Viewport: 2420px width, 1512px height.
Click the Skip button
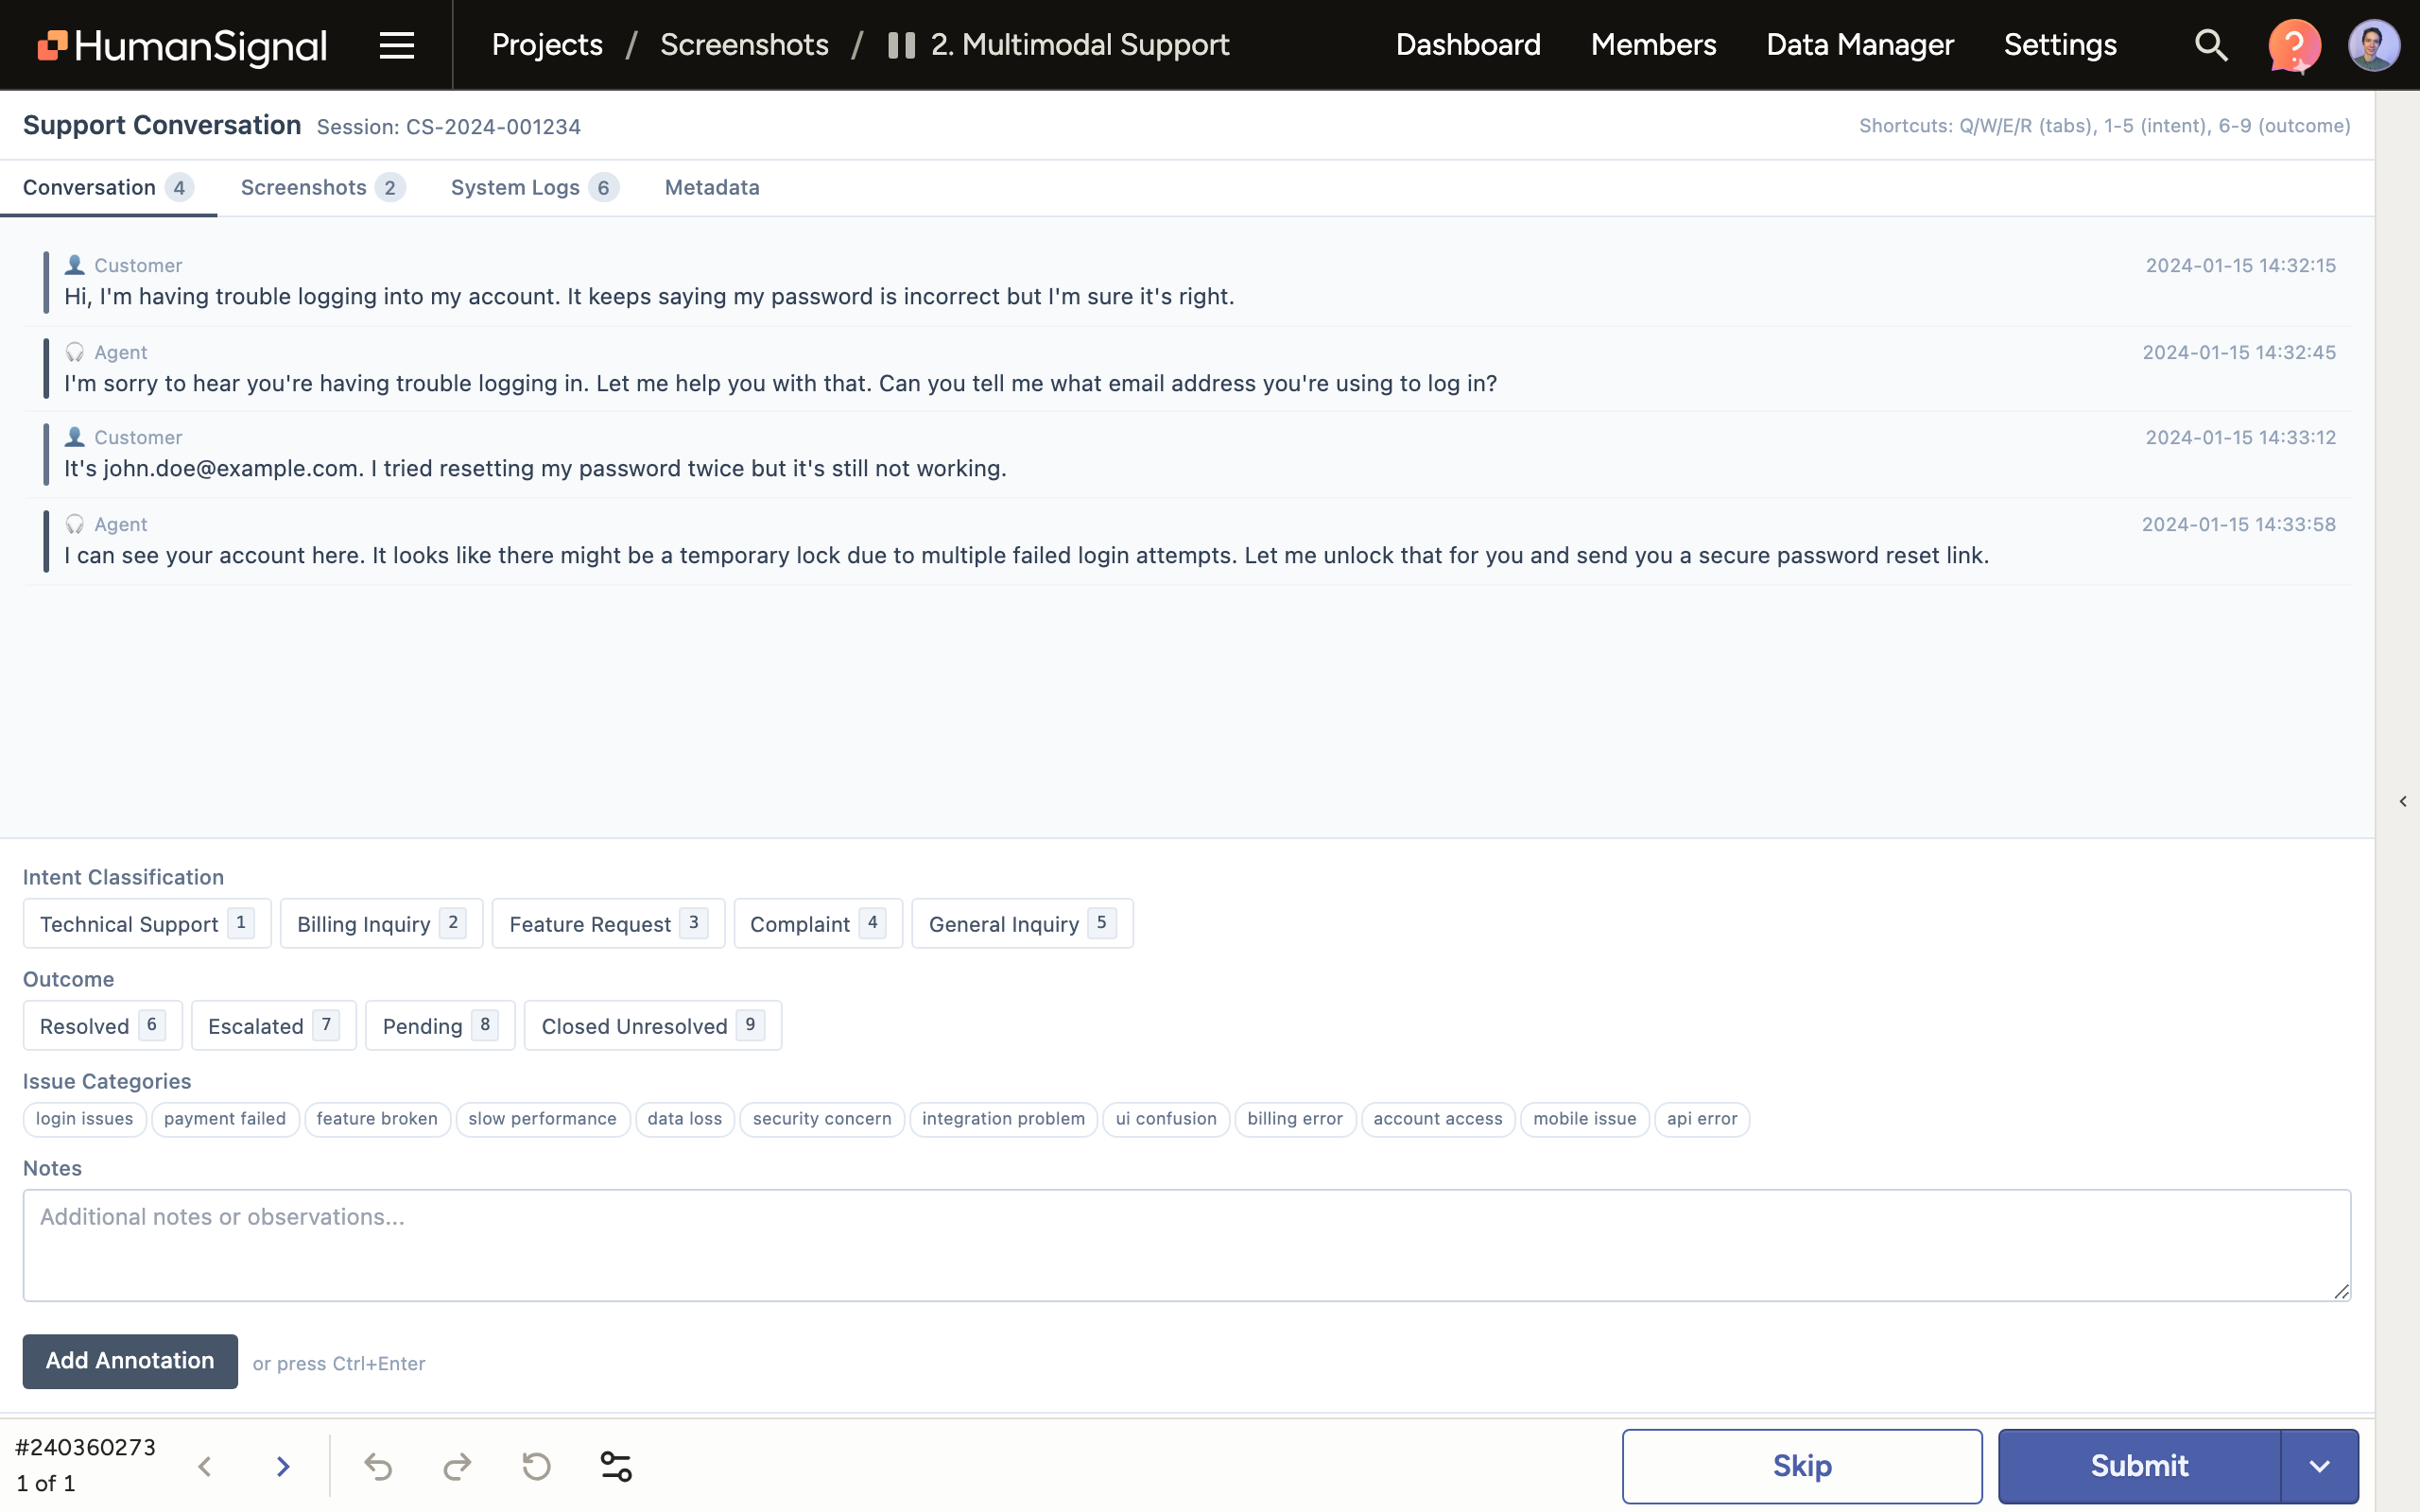(1801, 1466)
